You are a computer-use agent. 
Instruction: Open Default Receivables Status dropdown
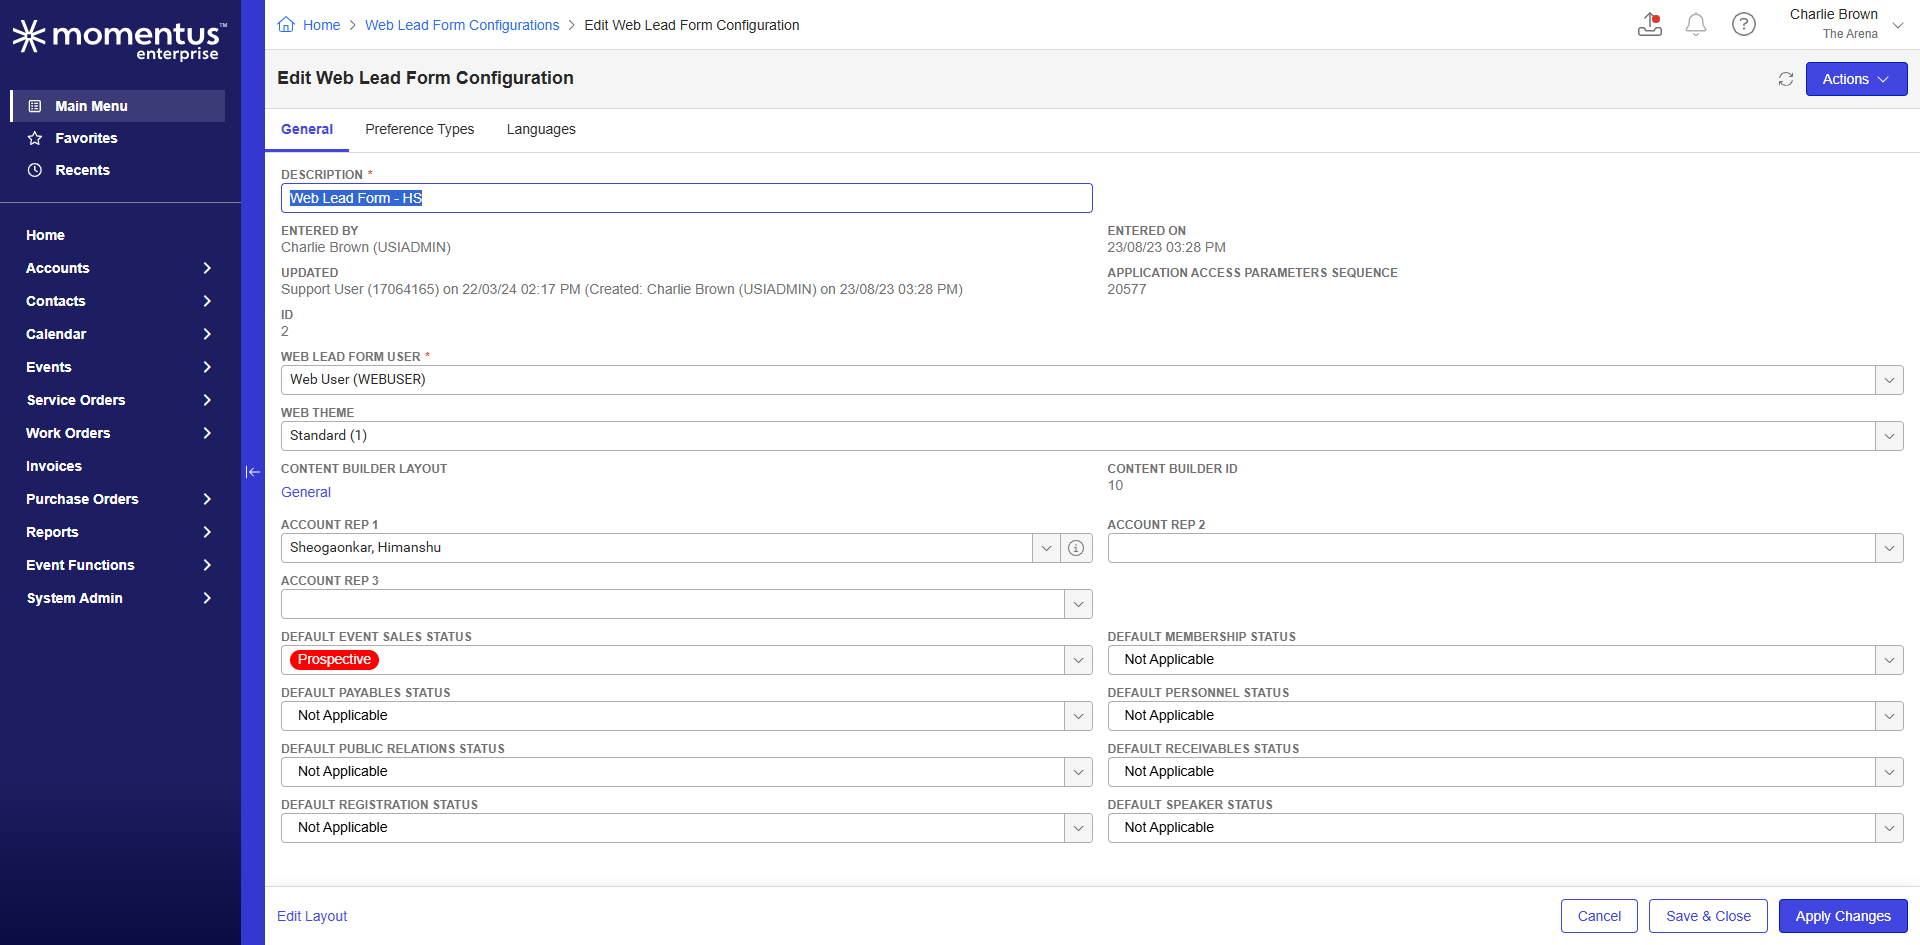(x=1889, y=772)
